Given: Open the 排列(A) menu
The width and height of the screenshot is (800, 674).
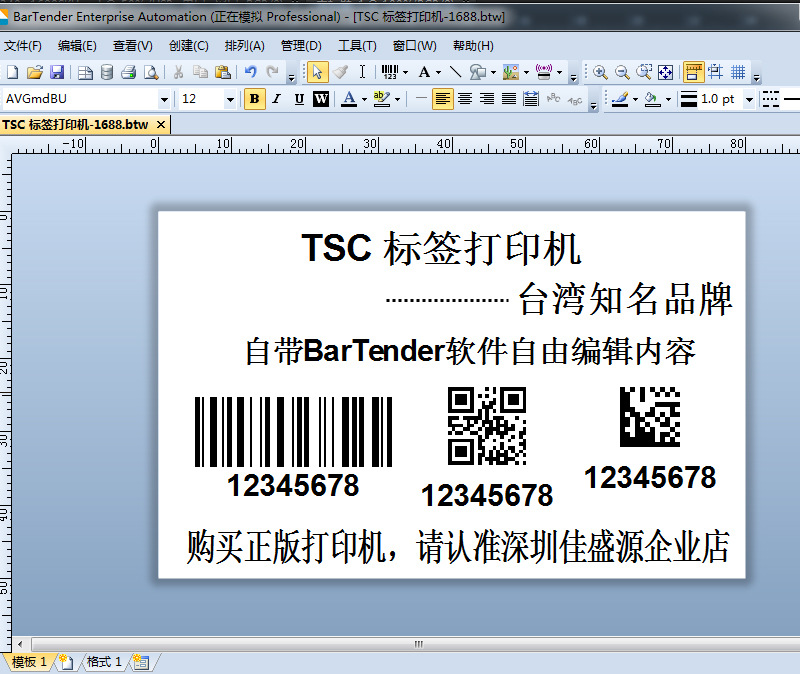Looking at the screenshot, I should coord(244,46).
